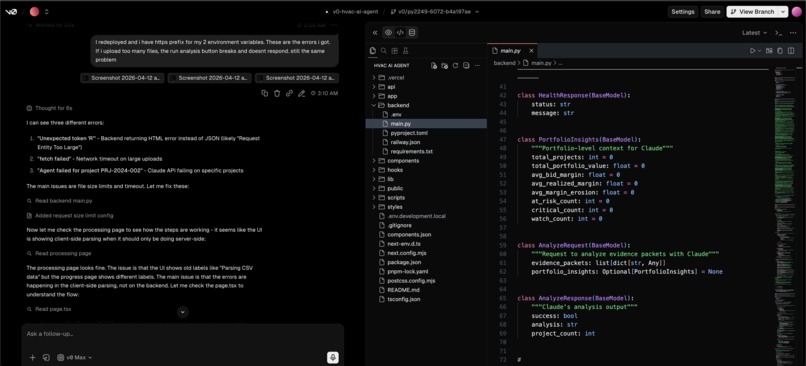Copy file contents using editor copy icon
This screenshot has height=366, width=806.
pyautogui.click(x=780, y=50)
